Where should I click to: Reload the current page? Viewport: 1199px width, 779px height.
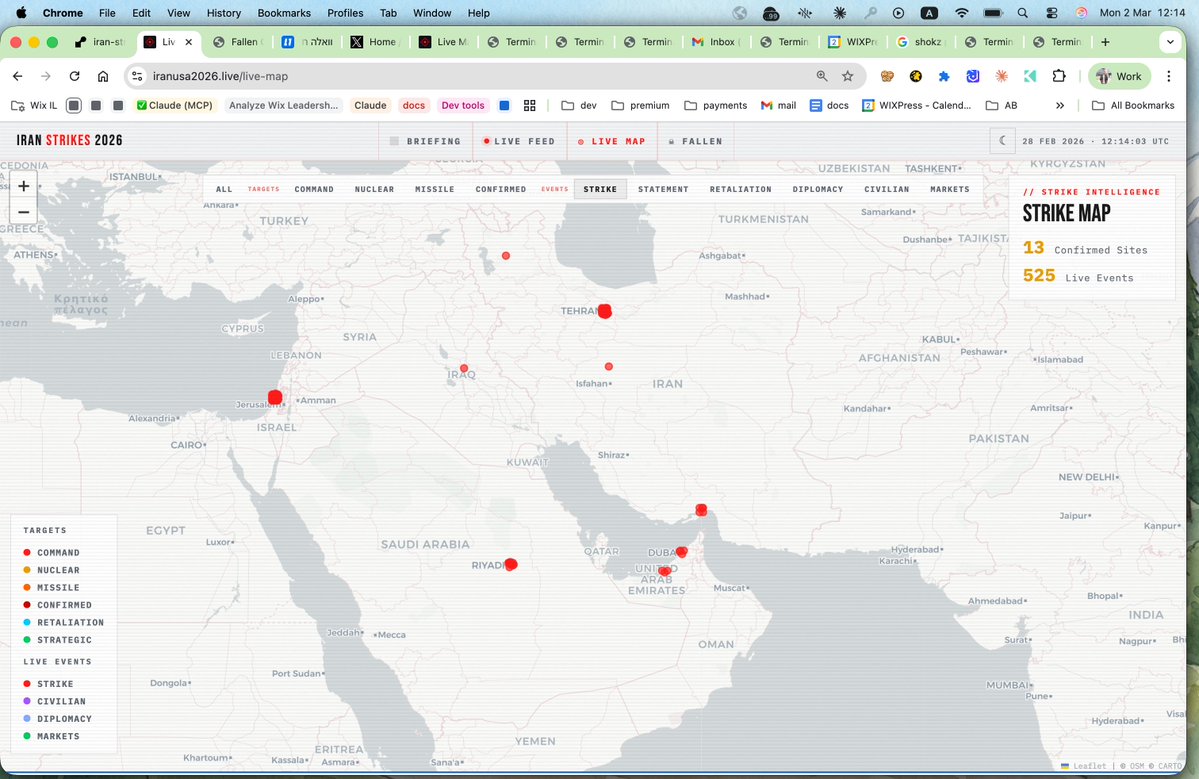(74, 76)
